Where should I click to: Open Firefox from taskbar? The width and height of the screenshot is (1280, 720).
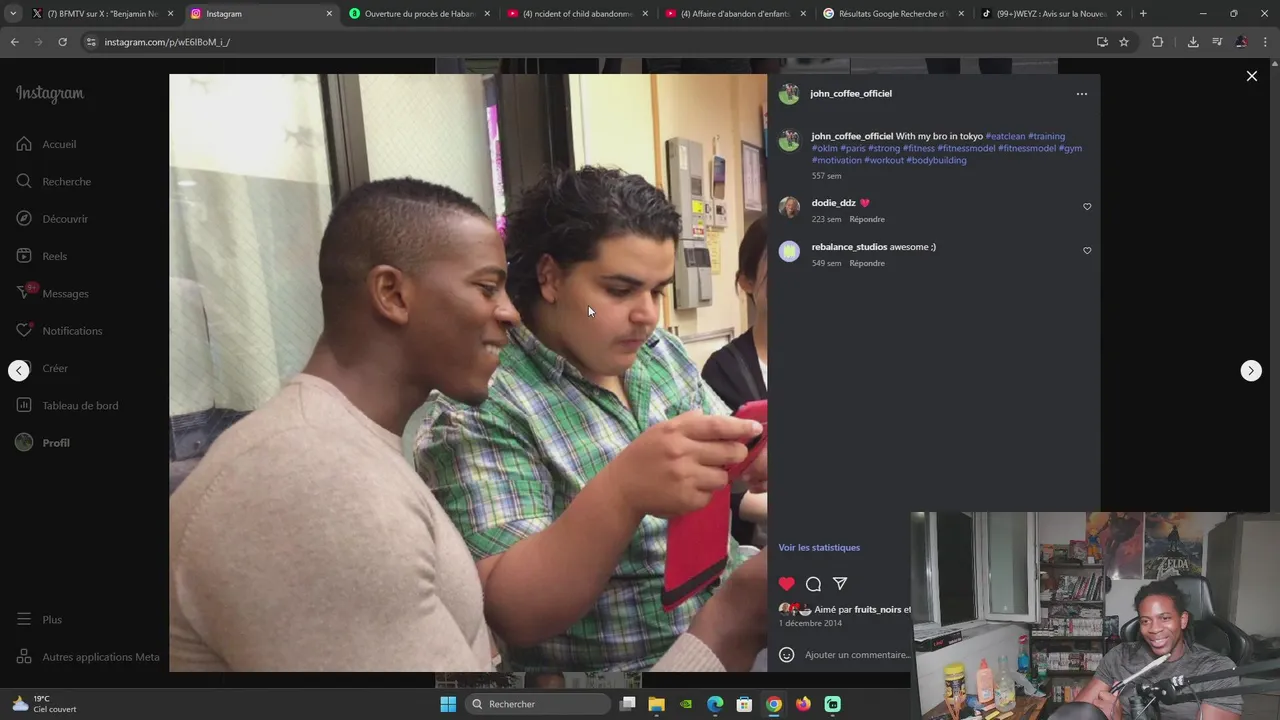pos(803,704)
